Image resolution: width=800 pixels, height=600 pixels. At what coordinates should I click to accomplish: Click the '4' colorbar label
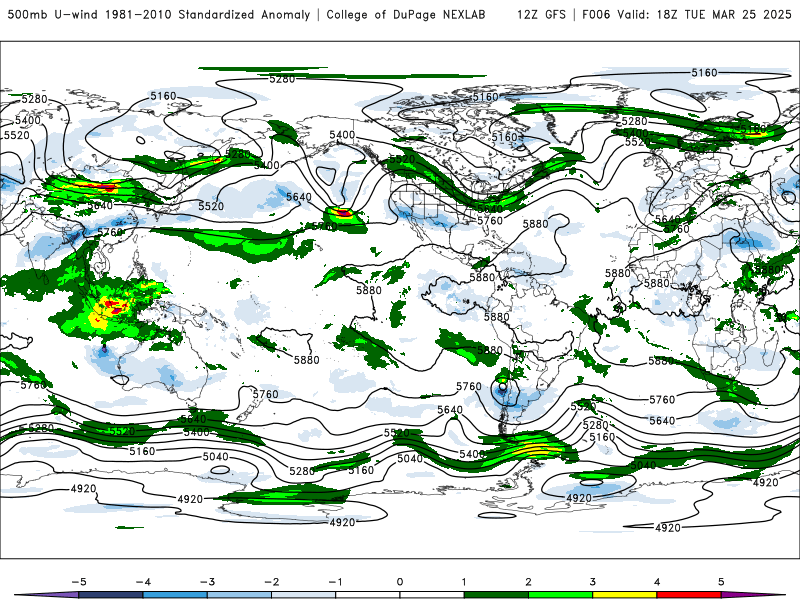click(657, 582)
